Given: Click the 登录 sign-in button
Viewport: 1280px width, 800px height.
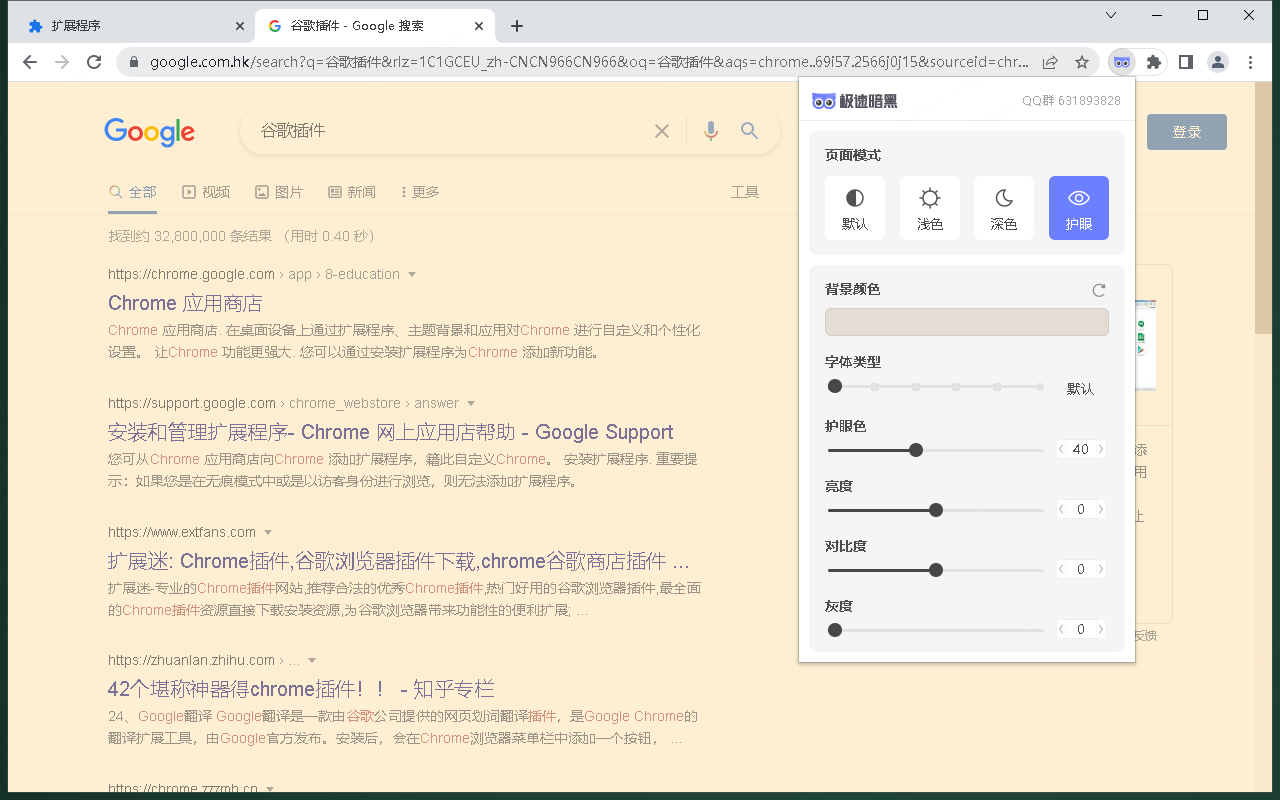Looking at the screenshot, I should click(x=1187, y=132).
